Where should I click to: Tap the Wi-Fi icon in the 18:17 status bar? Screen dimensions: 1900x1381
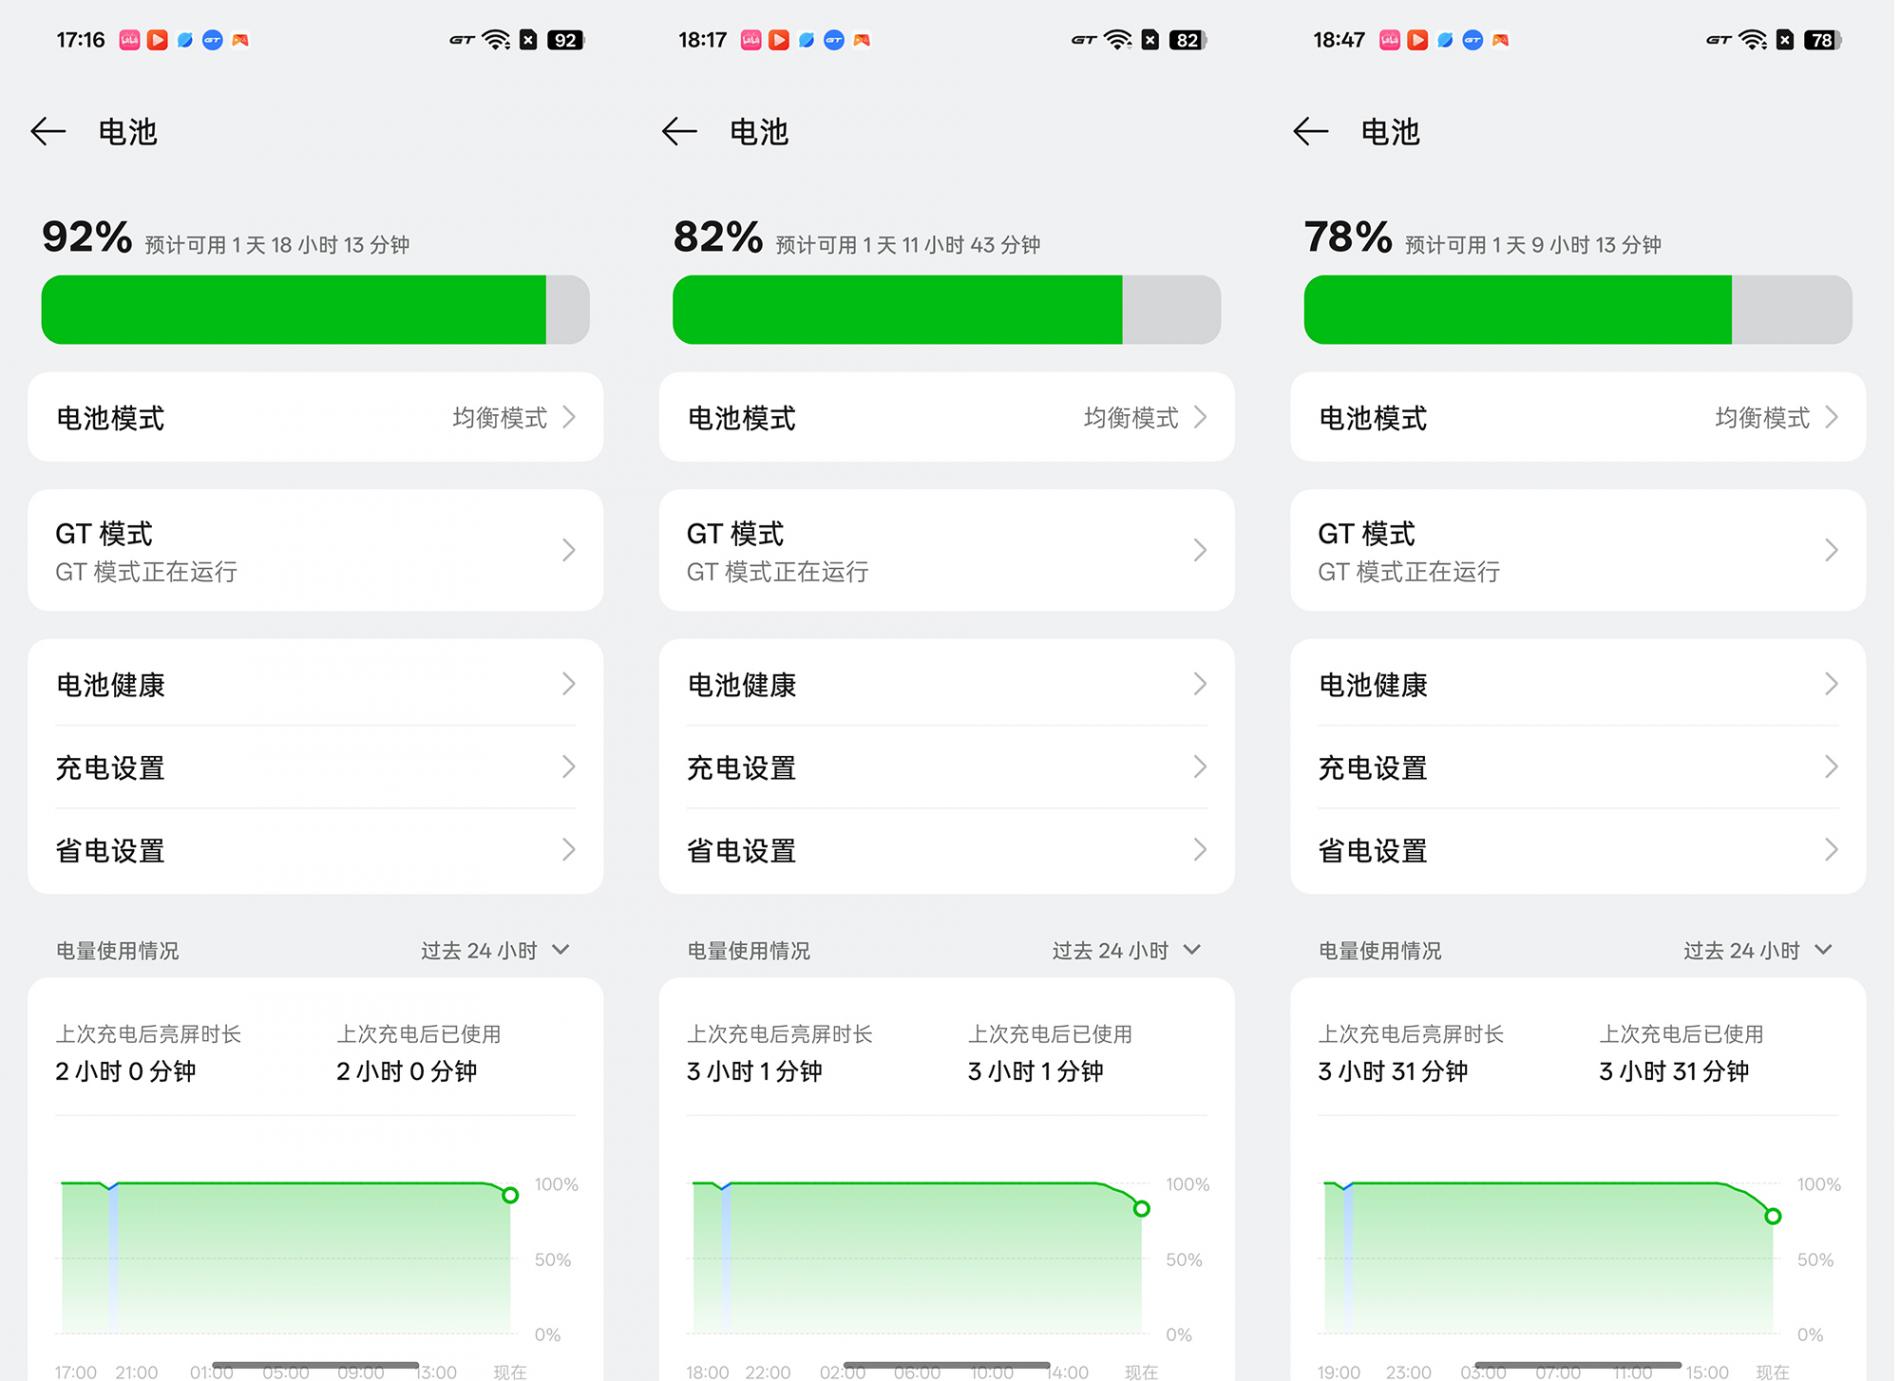coord(1117,40)
